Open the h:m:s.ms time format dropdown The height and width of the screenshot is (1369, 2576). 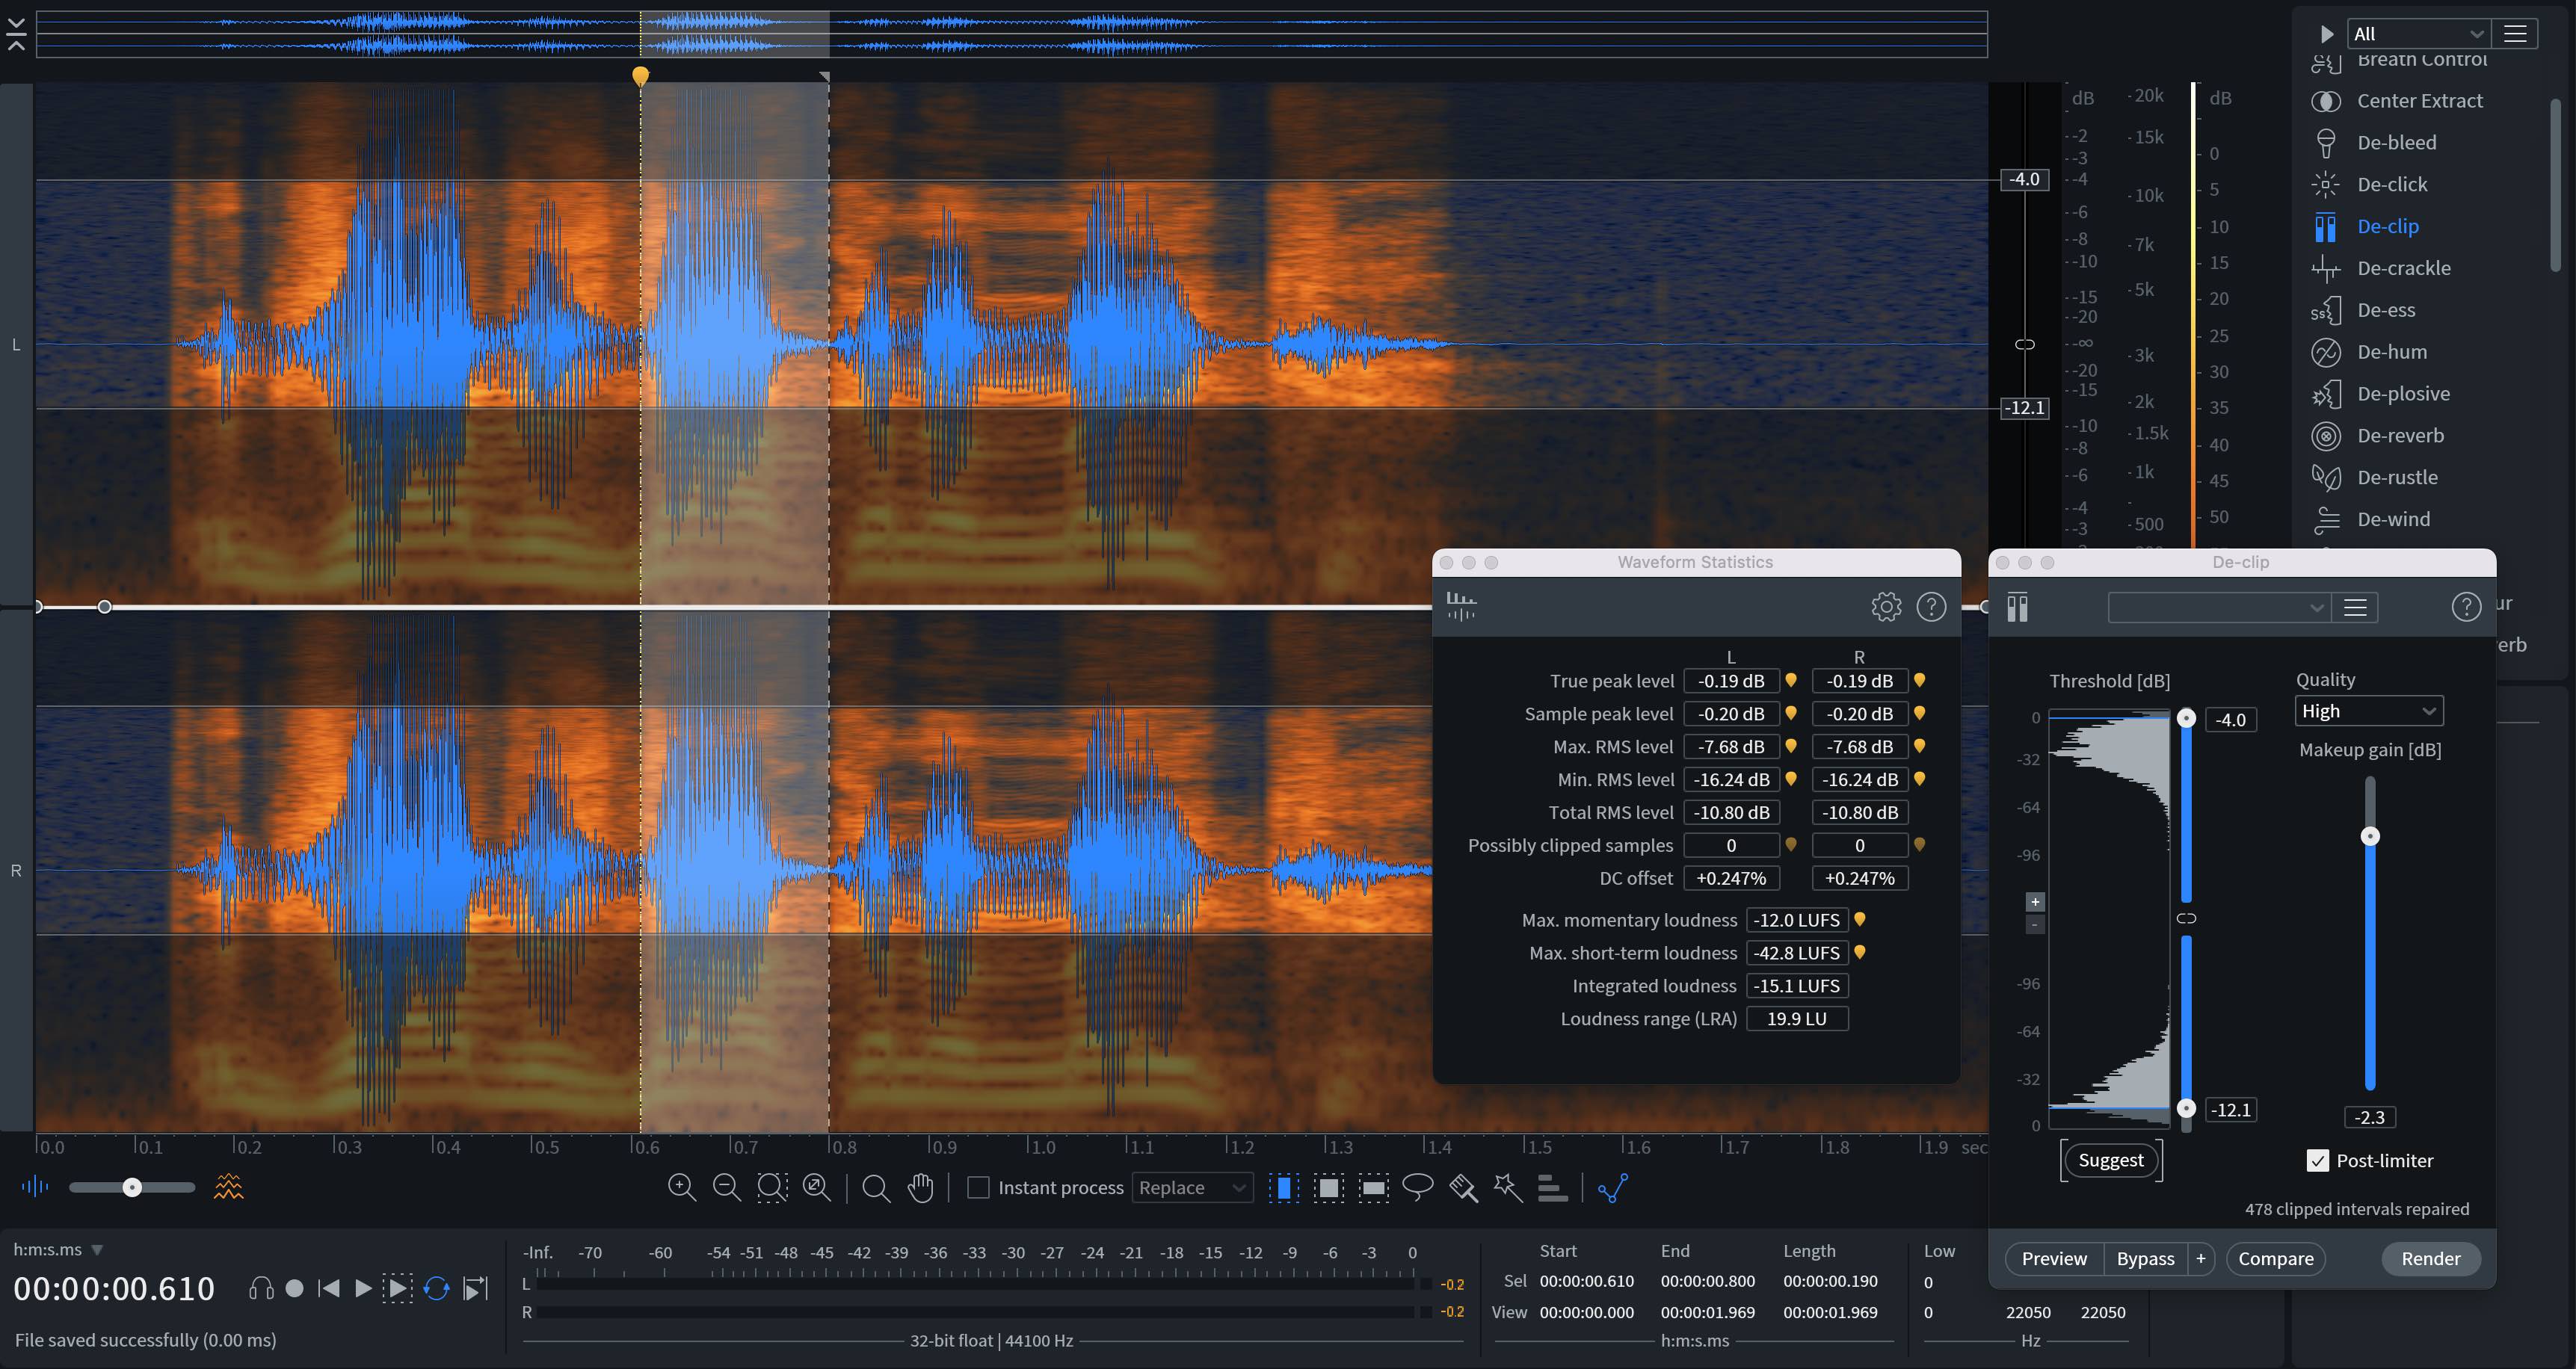tap(58, 1249)
